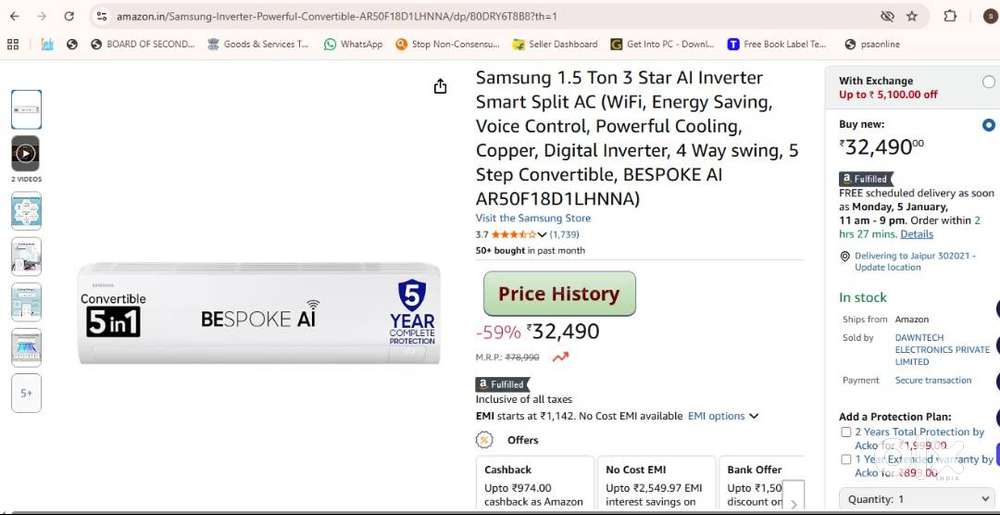Open the WhatsApp bookmark

point(353,44)
